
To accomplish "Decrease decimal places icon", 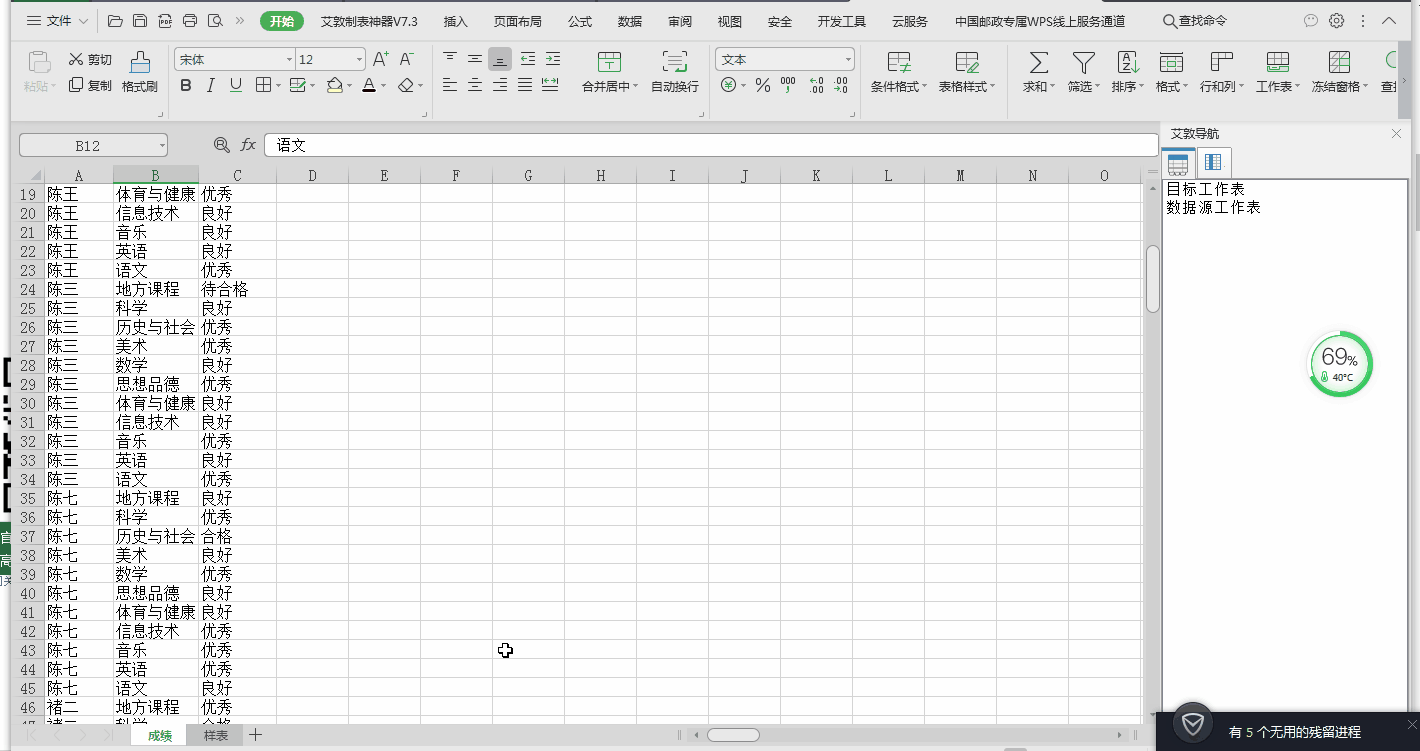I will tap(841, 86).
